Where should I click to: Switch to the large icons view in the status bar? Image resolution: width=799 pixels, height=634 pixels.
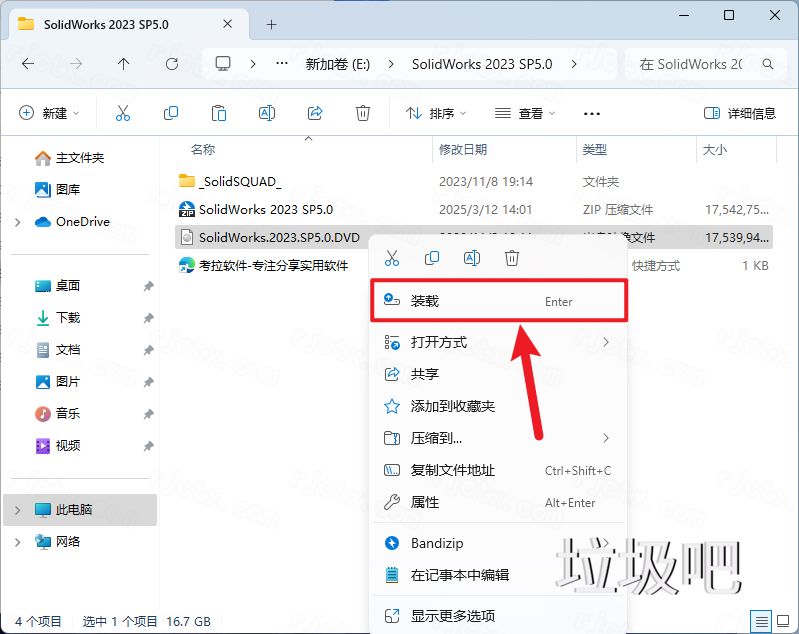point(783,621)
